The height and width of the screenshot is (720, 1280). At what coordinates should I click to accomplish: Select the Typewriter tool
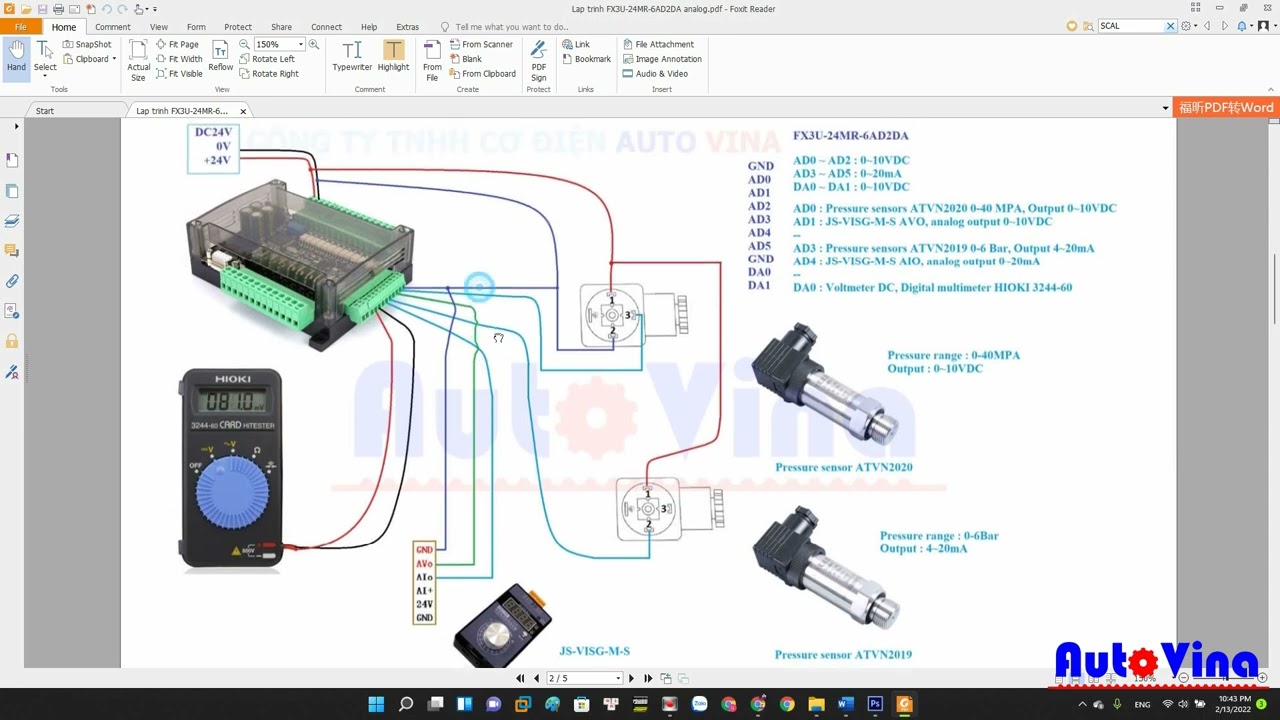pyautogui.click(x=352, y=56)
